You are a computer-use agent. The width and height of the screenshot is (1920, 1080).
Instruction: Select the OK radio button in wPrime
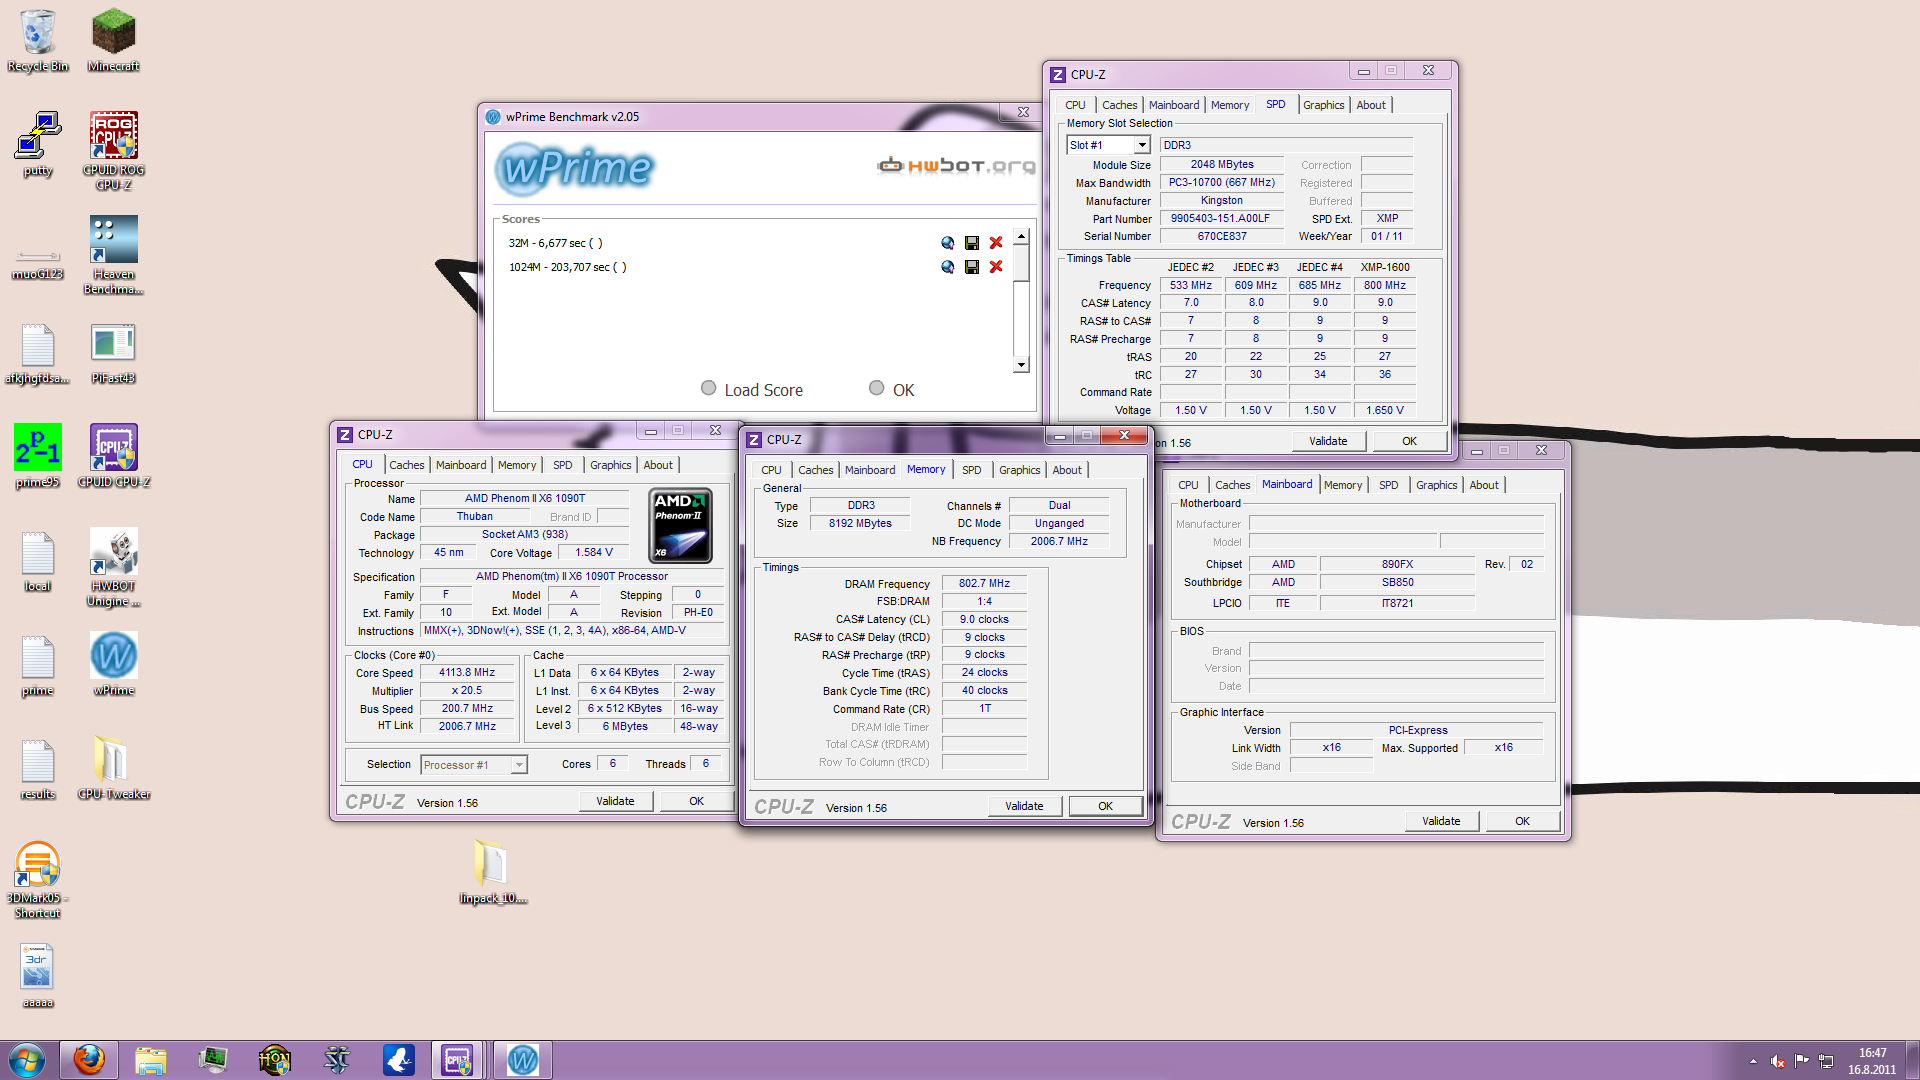click(x=876, y=388)
